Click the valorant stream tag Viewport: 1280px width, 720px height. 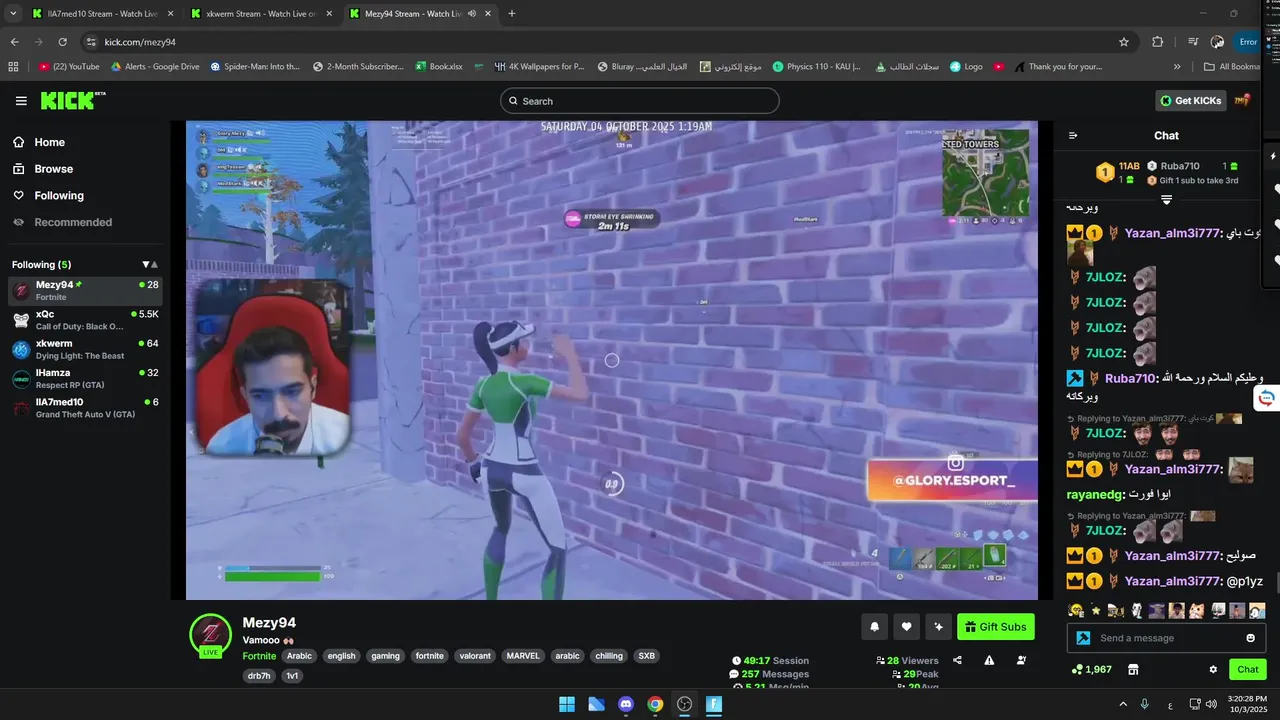tap(475, 656)
